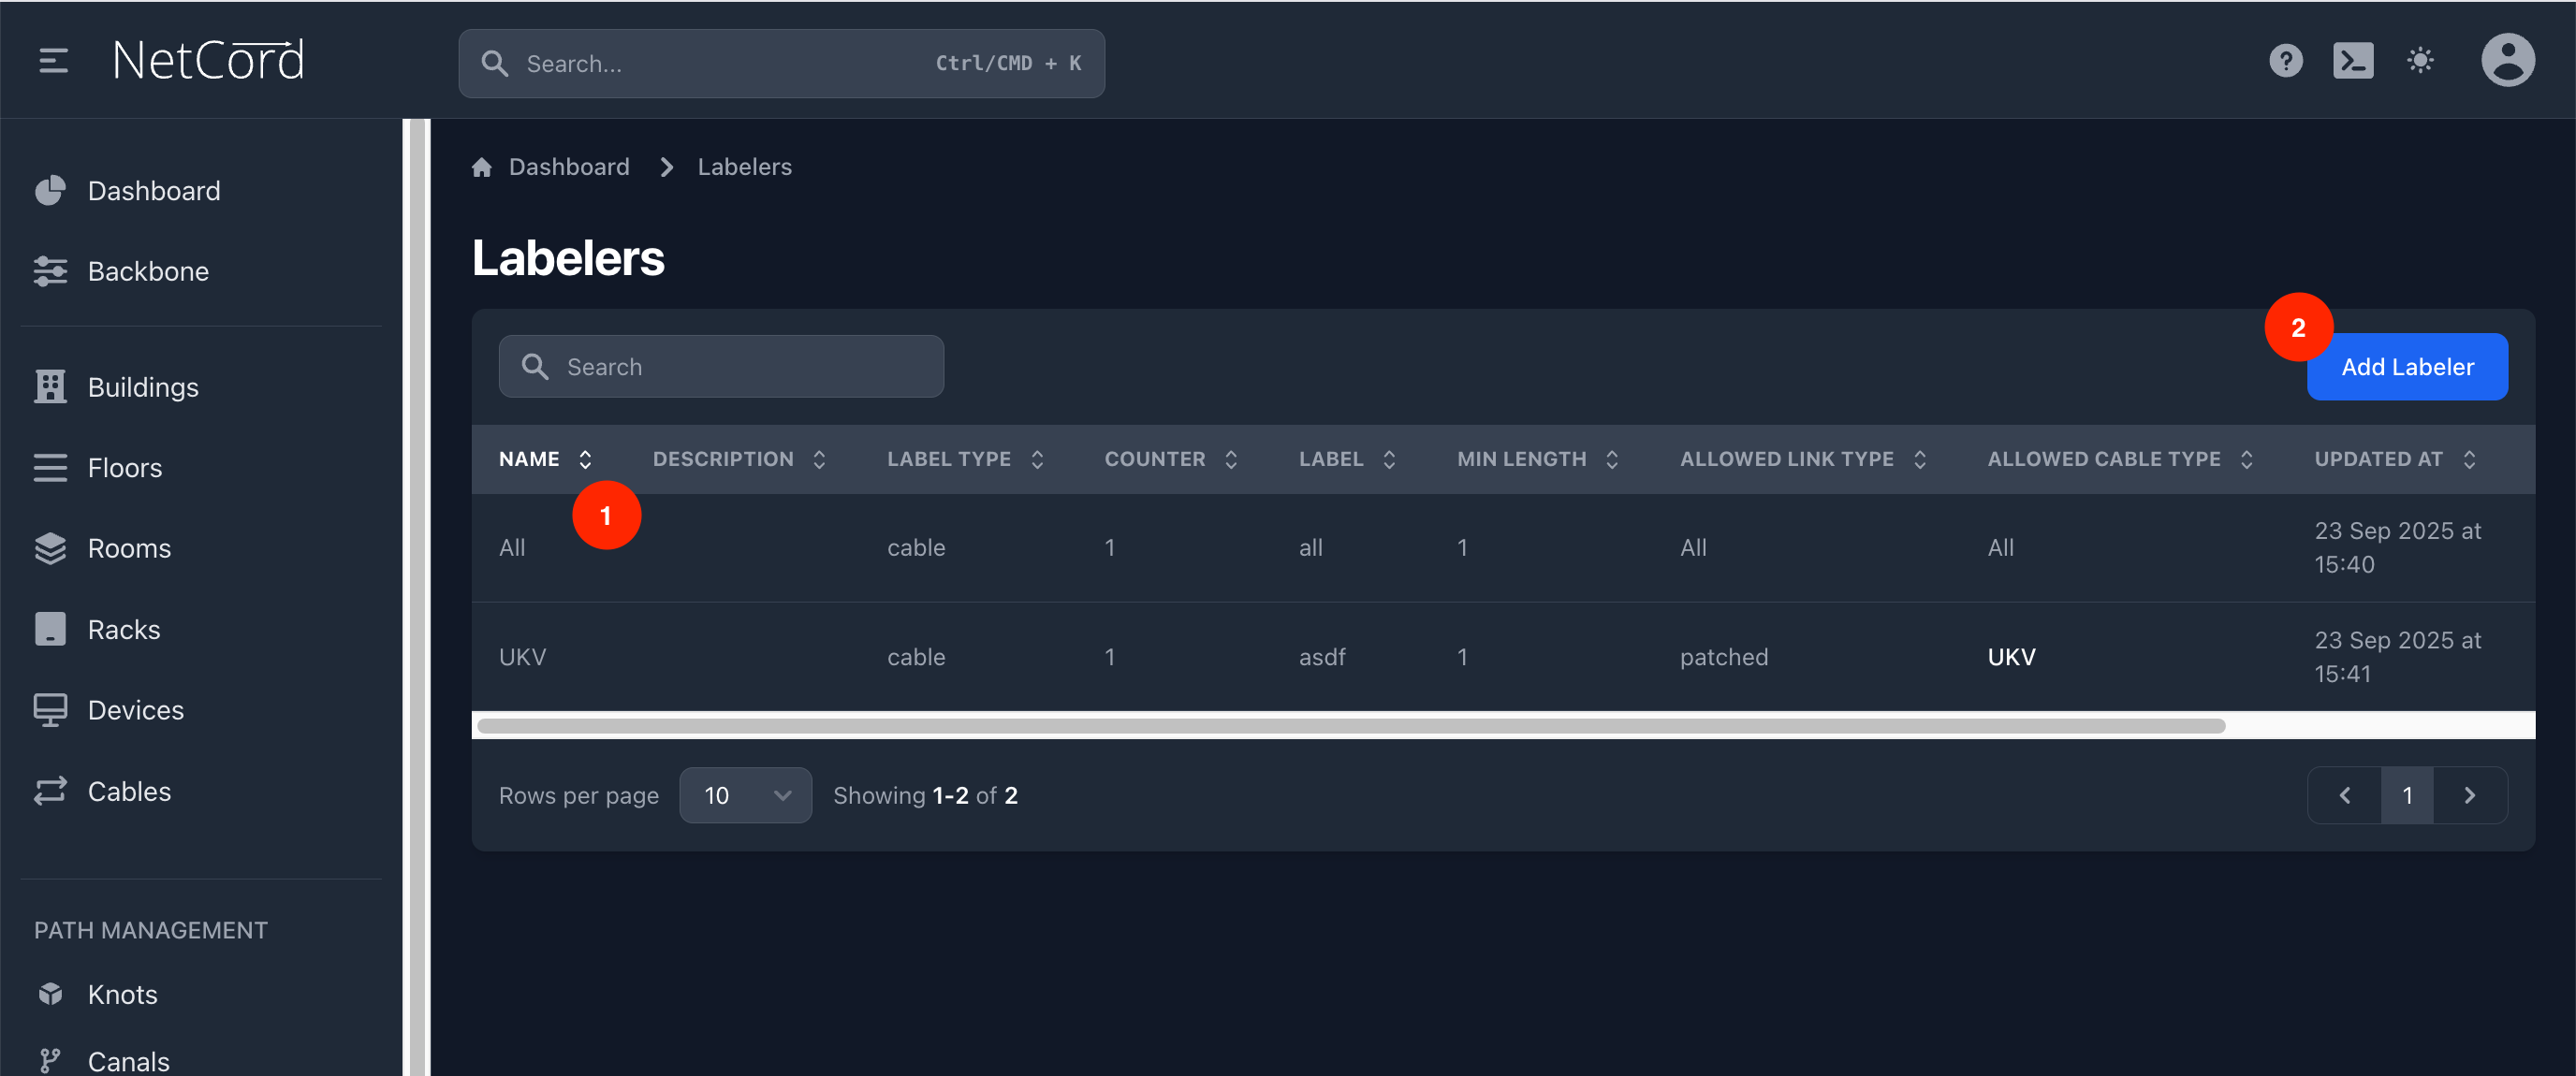2576x1076 pixels.
Task: Open the Knots path management item
Action: click(x=122, y=994)
